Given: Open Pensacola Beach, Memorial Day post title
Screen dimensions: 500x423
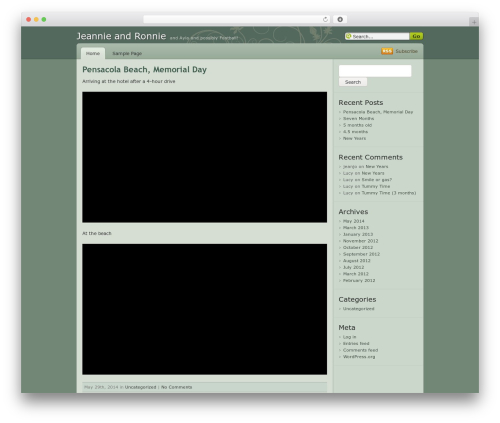Looking at the screenshot, I should pos(144,69).
